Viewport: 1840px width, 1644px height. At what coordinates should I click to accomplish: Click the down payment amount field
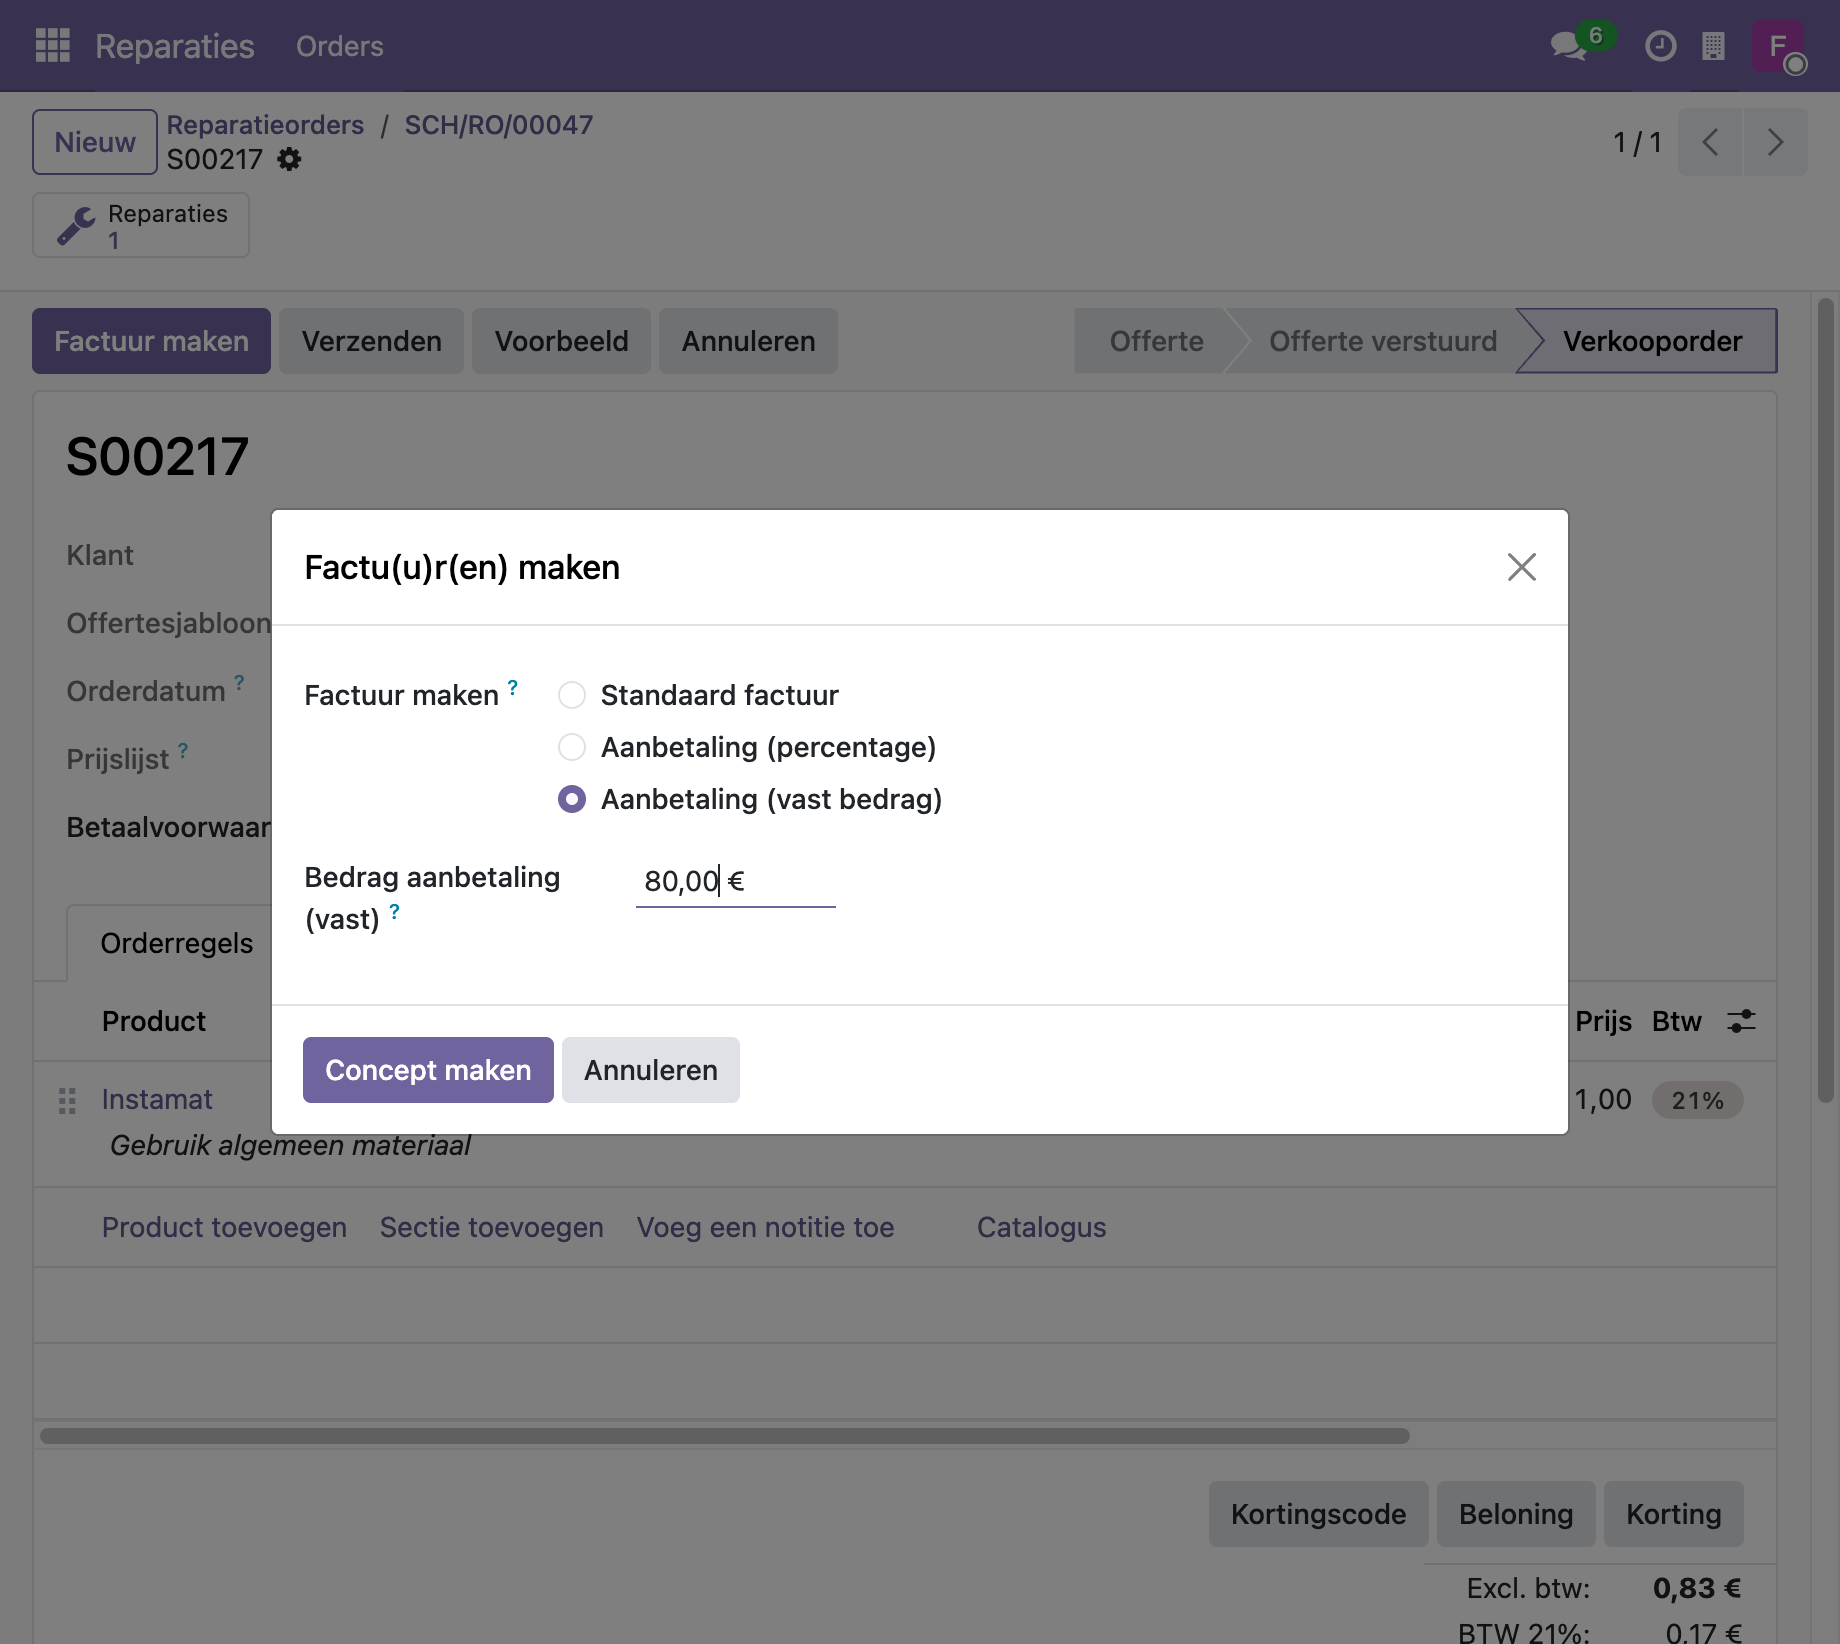point(735,881)
